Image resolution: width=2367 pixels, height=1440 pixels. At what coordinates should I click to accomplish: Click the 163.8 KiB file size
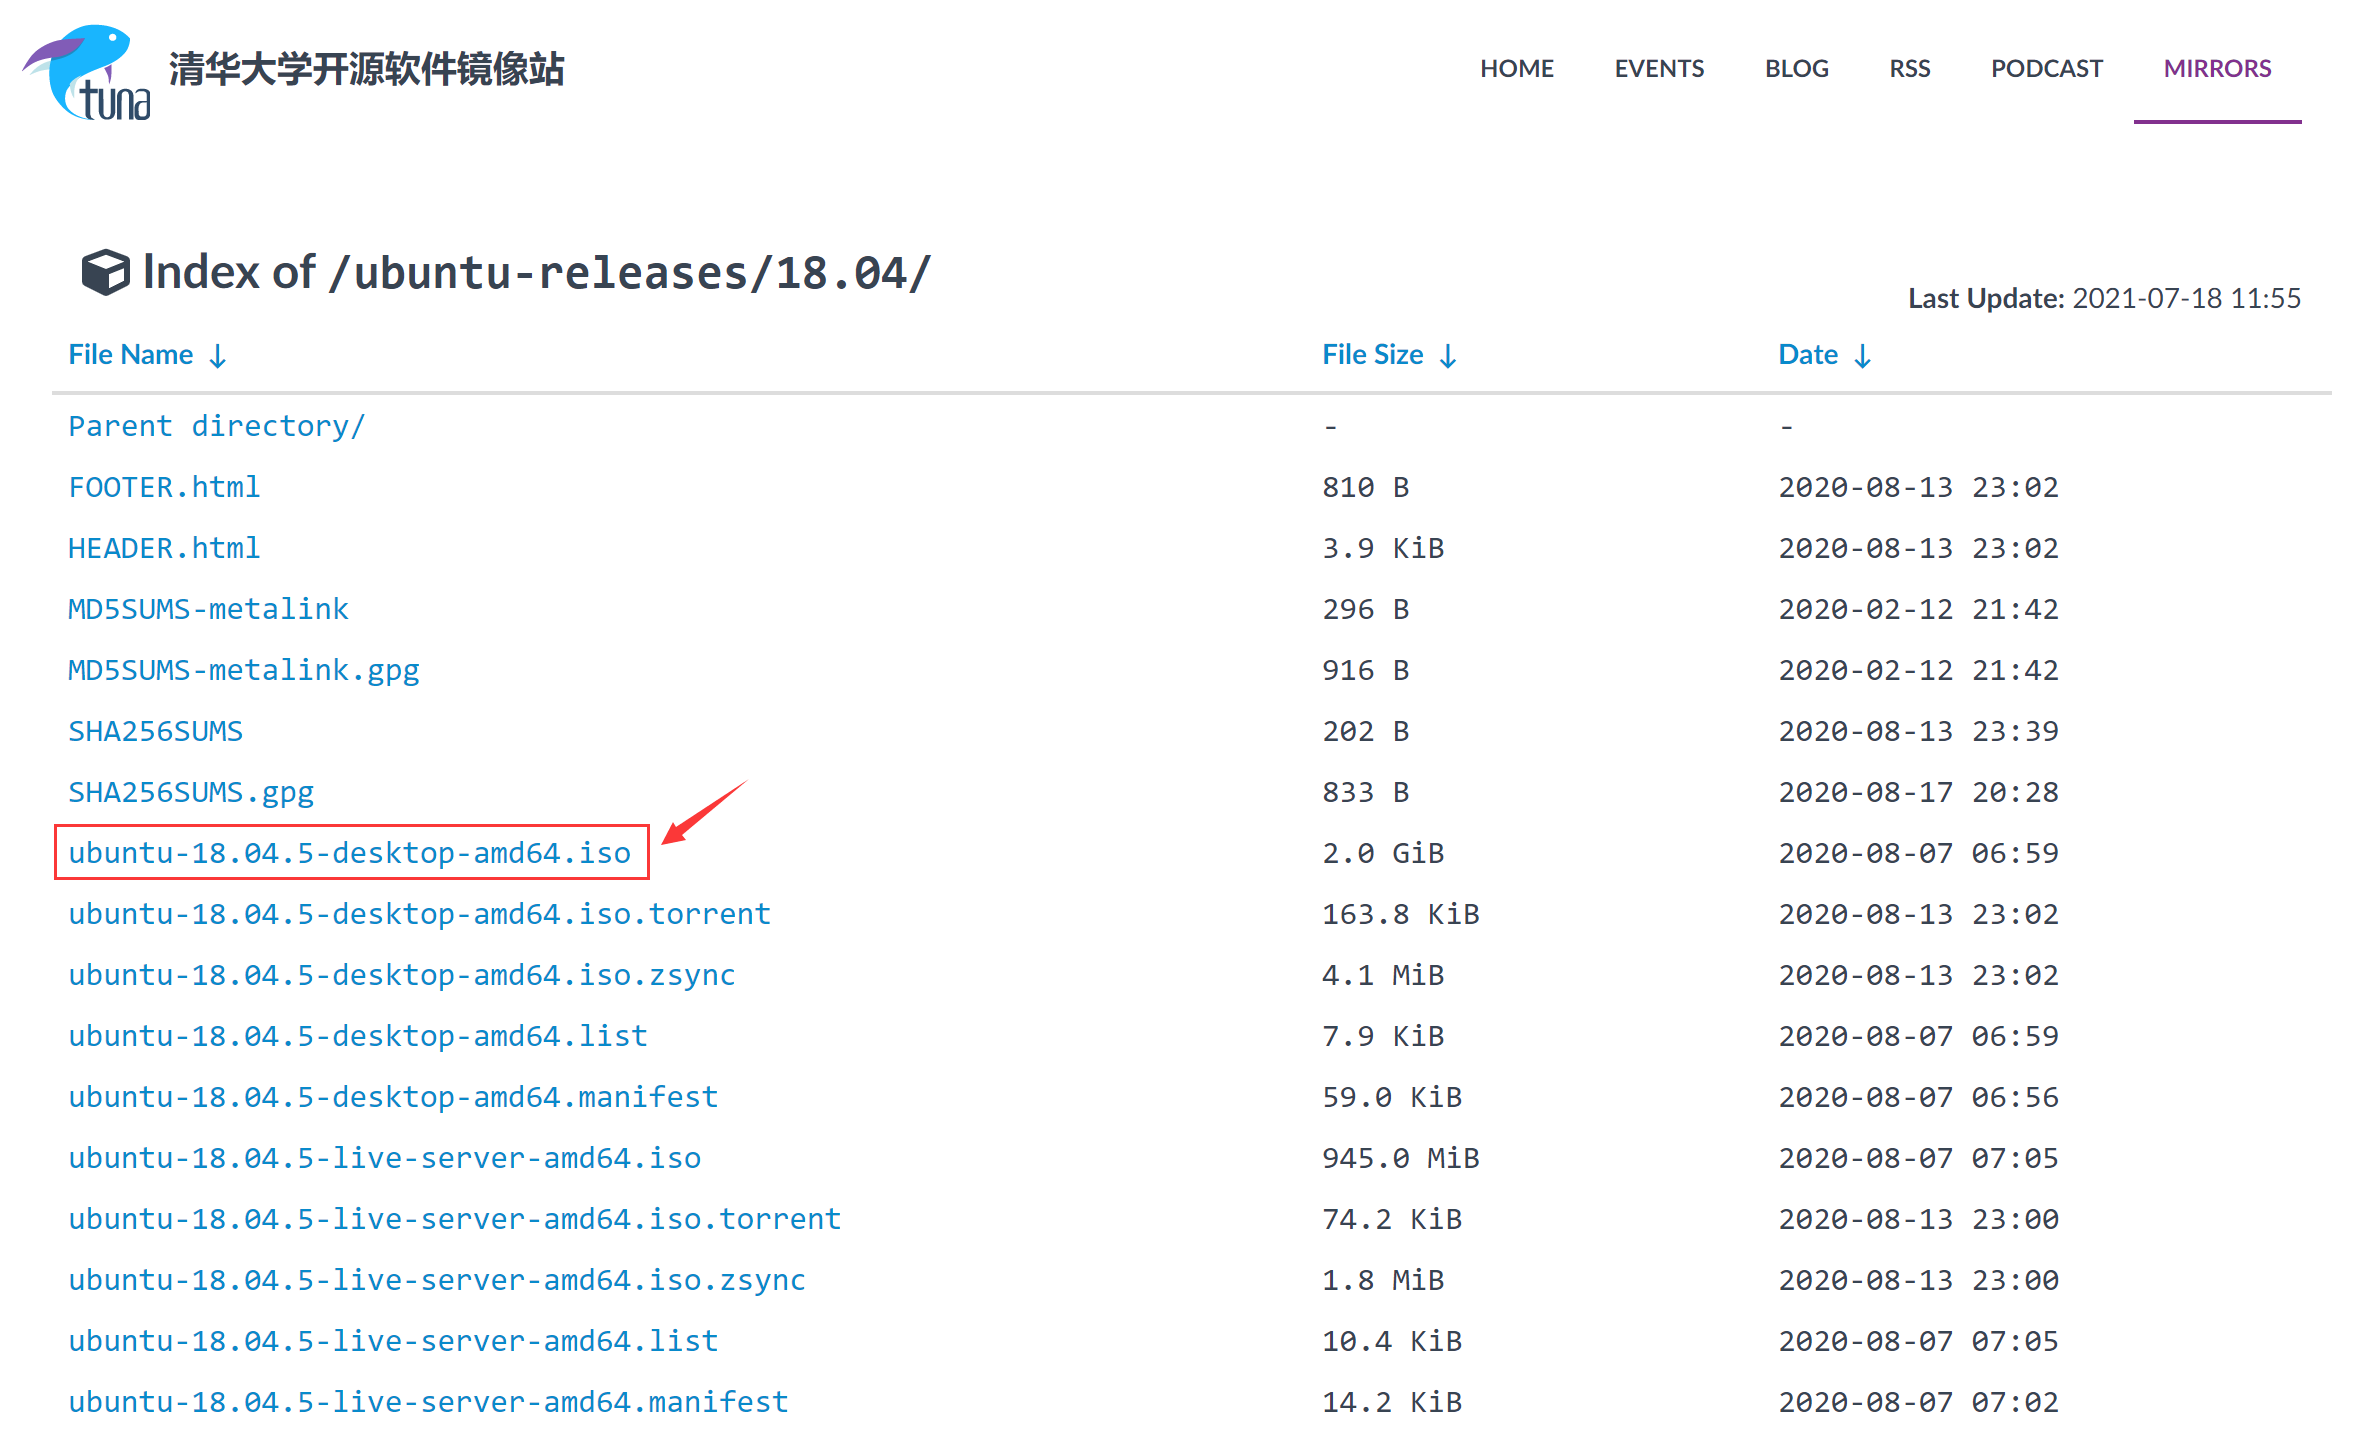(1401, 914)
